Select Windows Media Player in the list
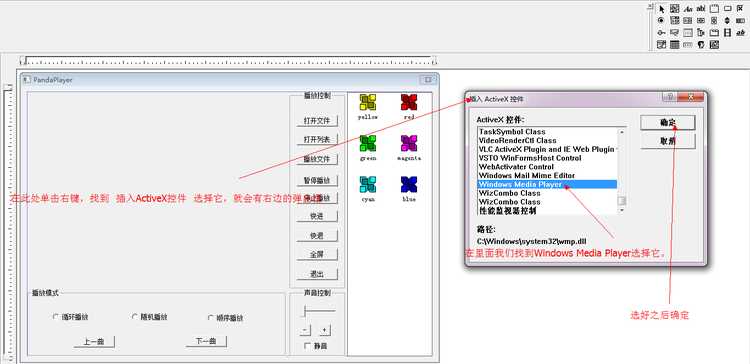Viewport: 750px width, 364px height. pyautogui.click(x=547, y=184)
